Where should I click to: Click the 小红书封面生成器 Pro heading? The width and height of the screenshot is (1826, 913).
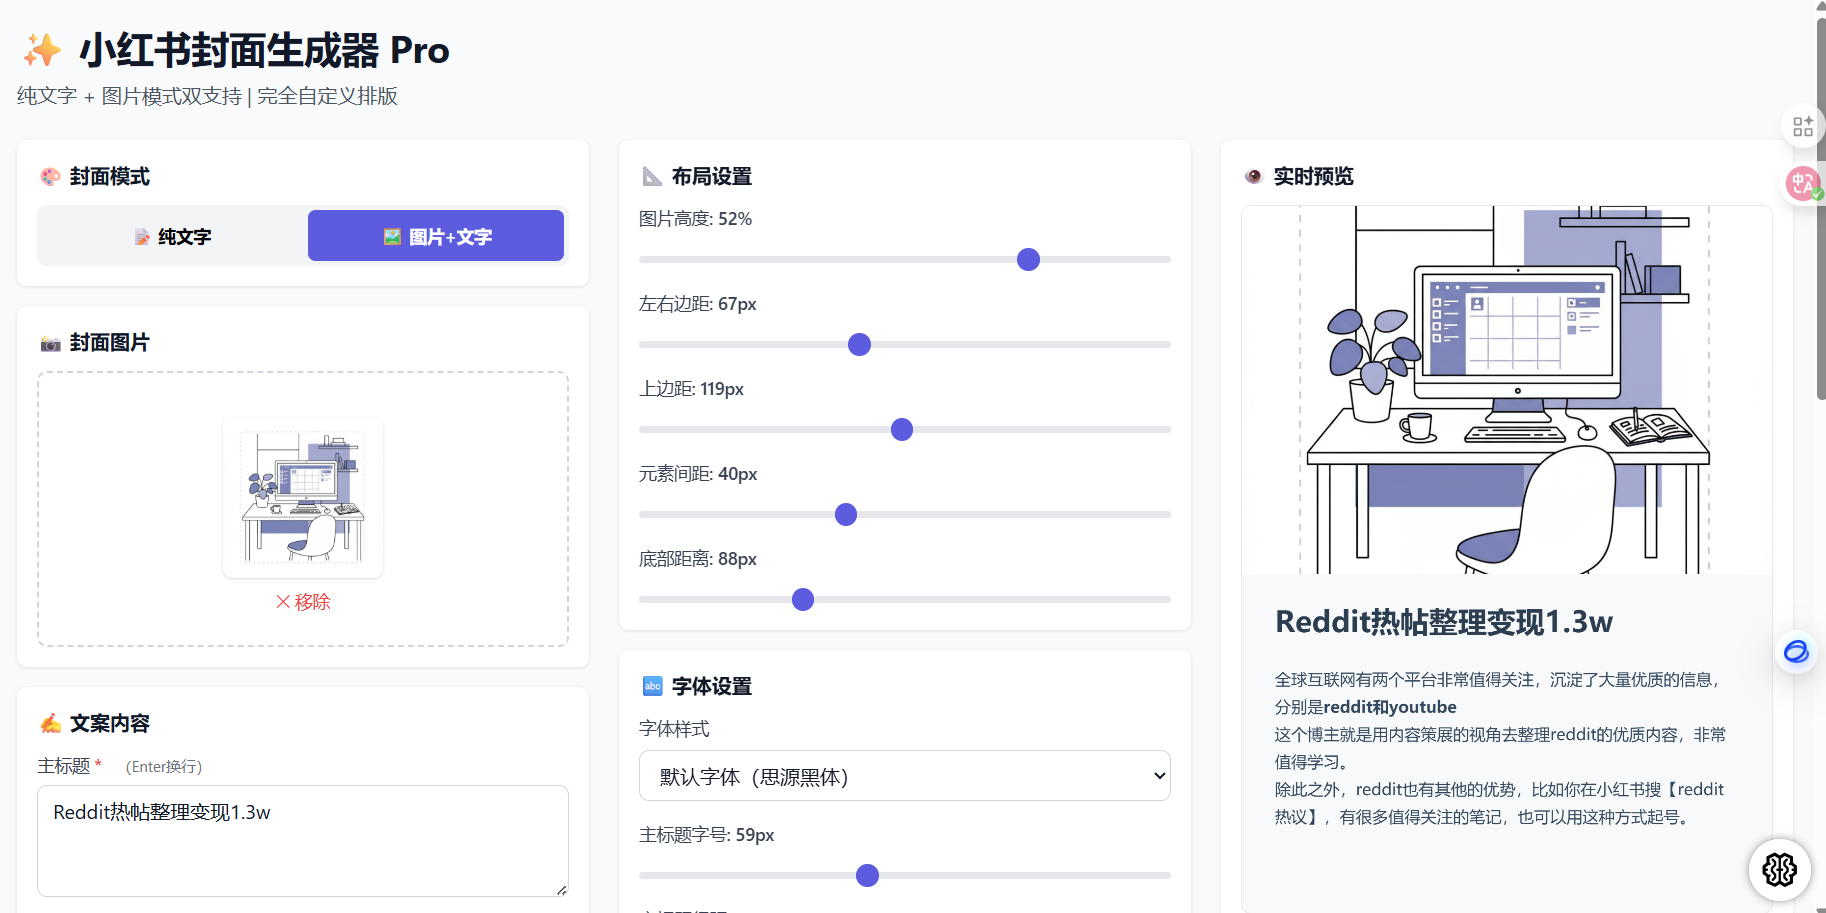[264, 50]
